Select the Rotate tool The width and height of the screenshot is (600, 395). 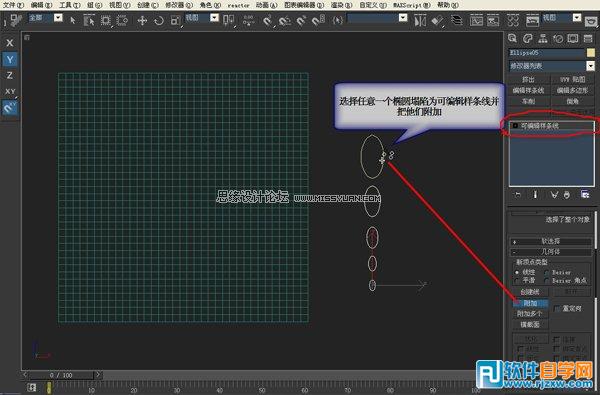coord(159,20)
